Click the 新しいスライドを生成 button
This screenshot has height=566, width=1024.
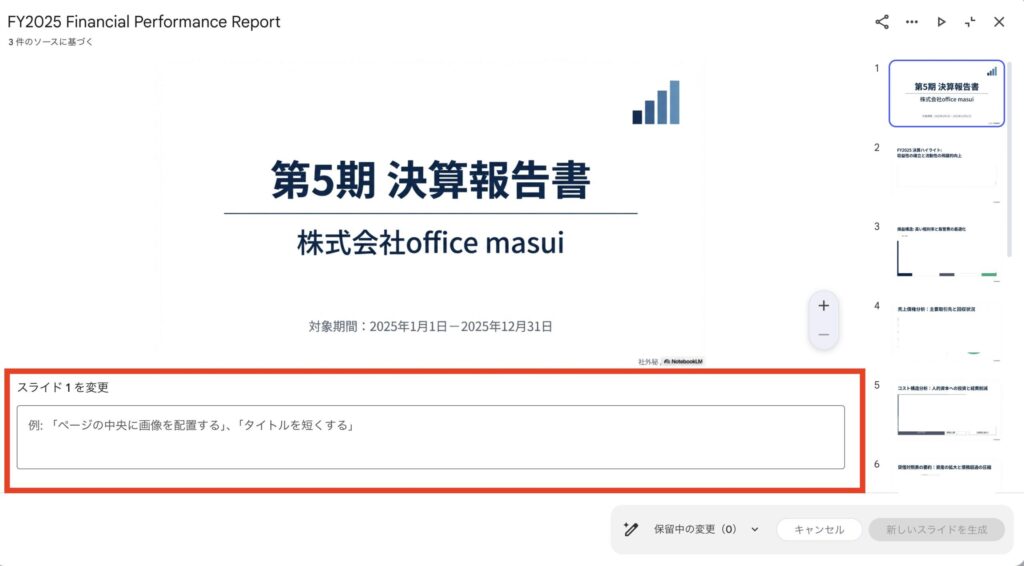(x=936, y=529)
